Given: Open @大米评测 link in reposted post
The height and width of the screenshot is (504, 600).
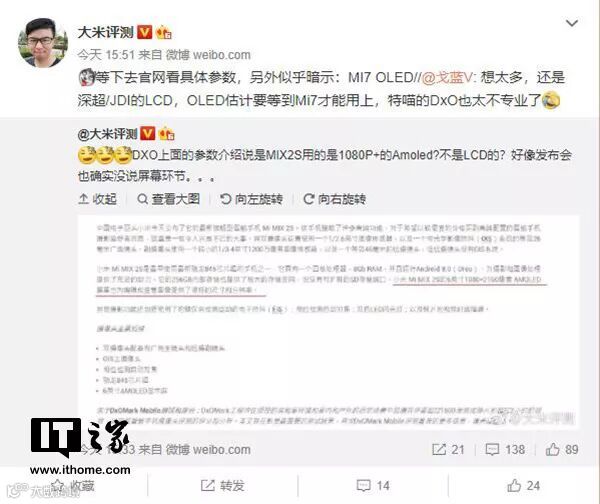Looking at the screenshot, I should (x=108, y=134).
